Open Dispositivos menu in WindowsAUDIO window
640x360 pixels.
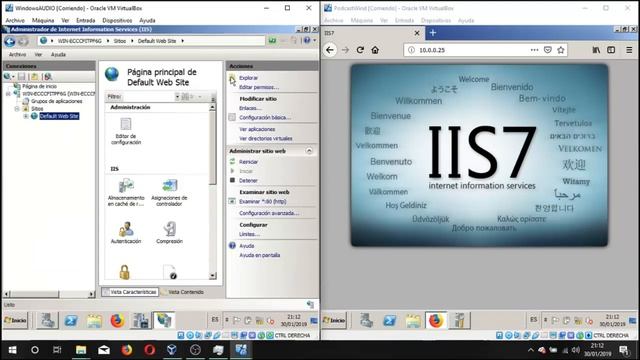point(117,20)
